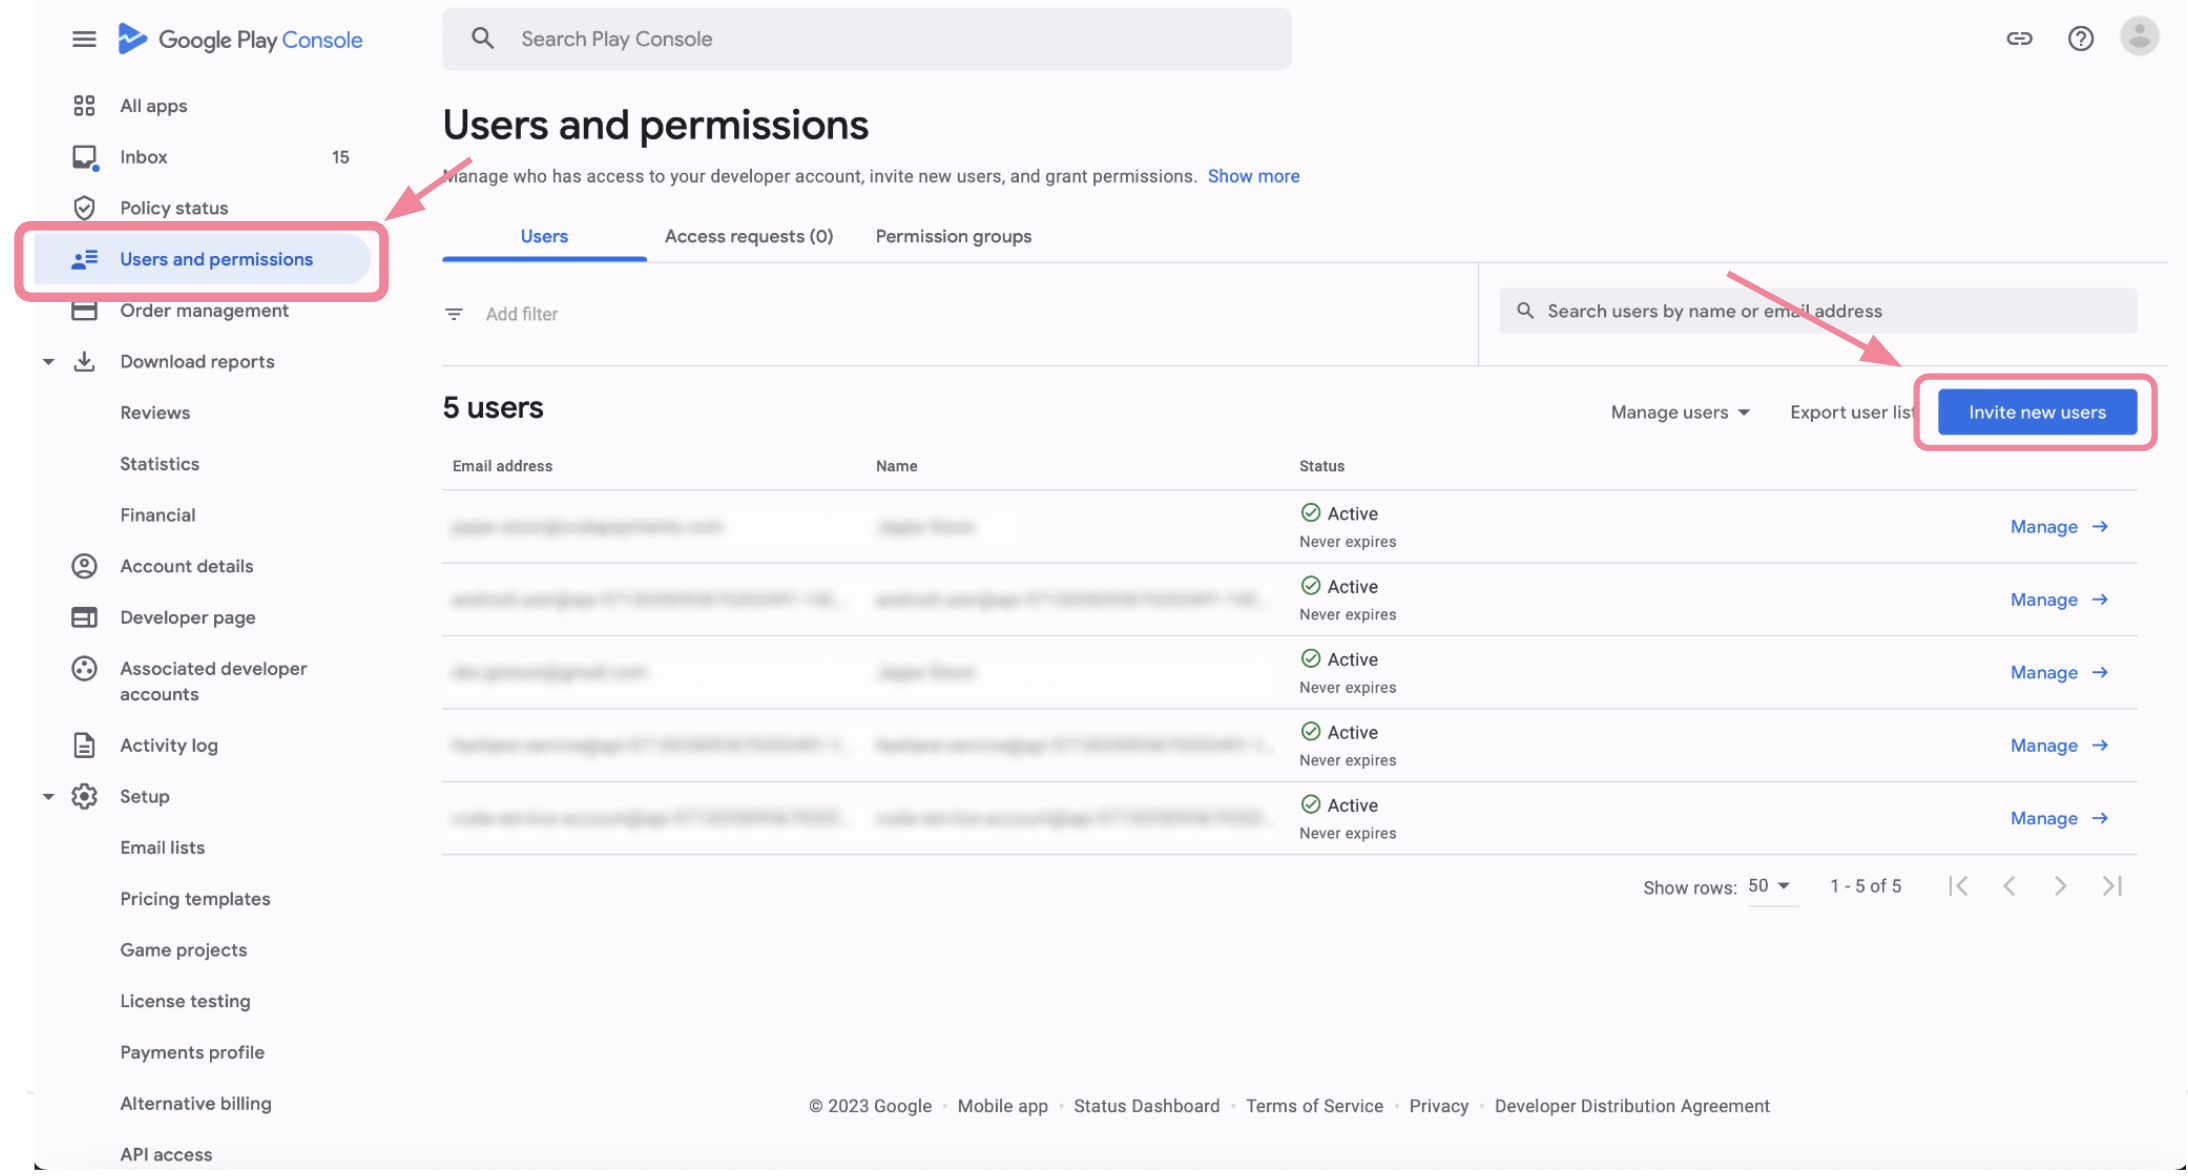Open Alternative billing under Setup
2188x1176 pixels.
195,1103
